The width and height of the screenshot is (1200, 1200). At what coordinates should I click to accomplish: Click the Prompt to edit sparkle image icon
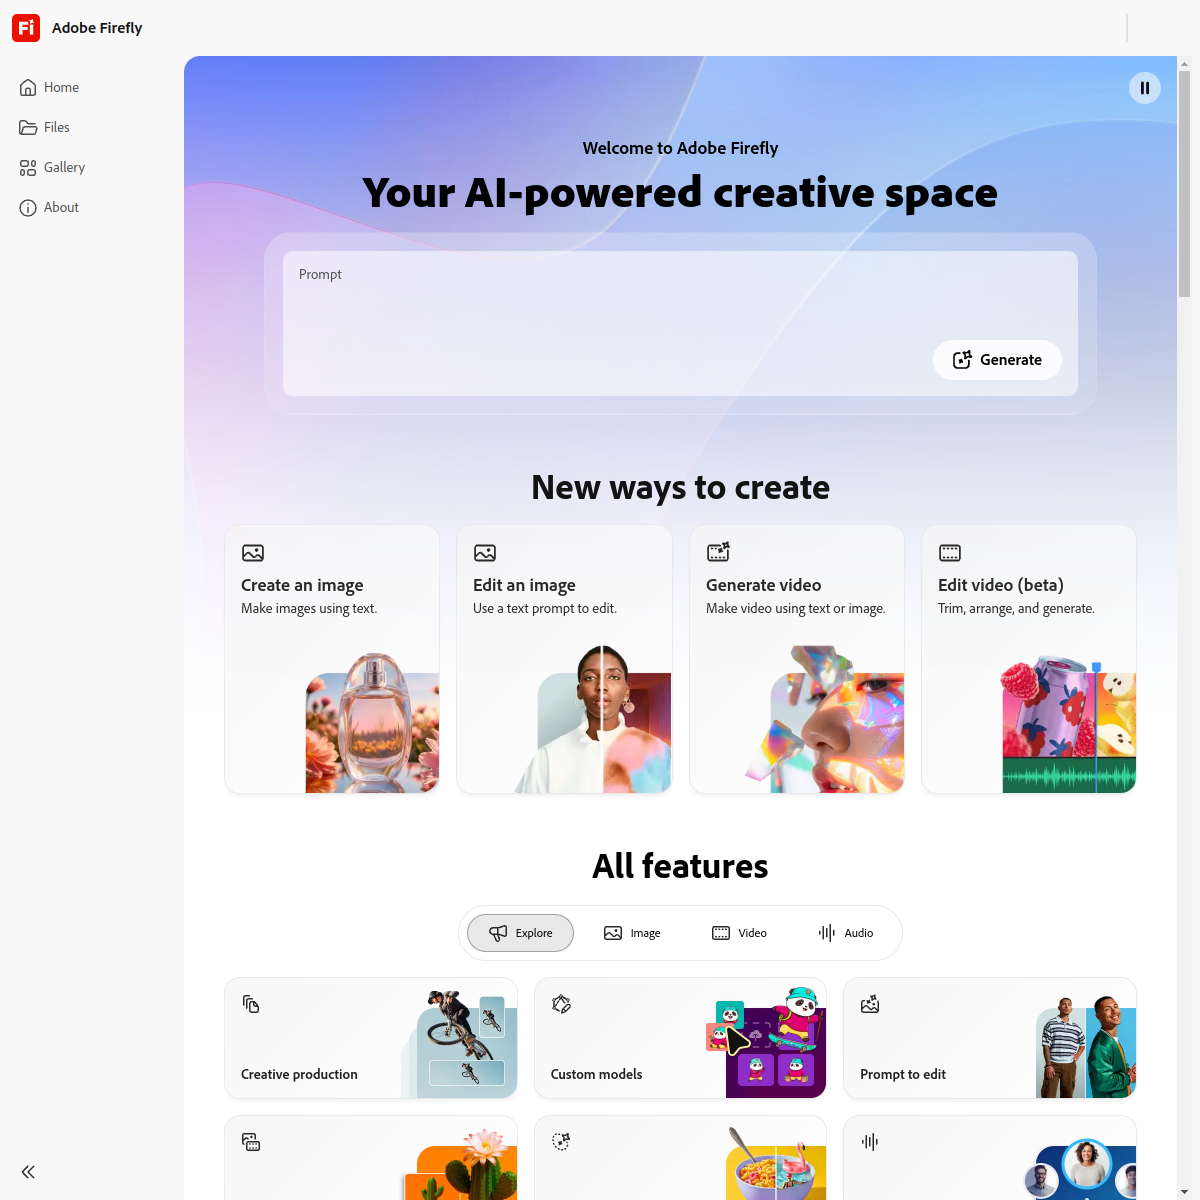click(870, 1004)
